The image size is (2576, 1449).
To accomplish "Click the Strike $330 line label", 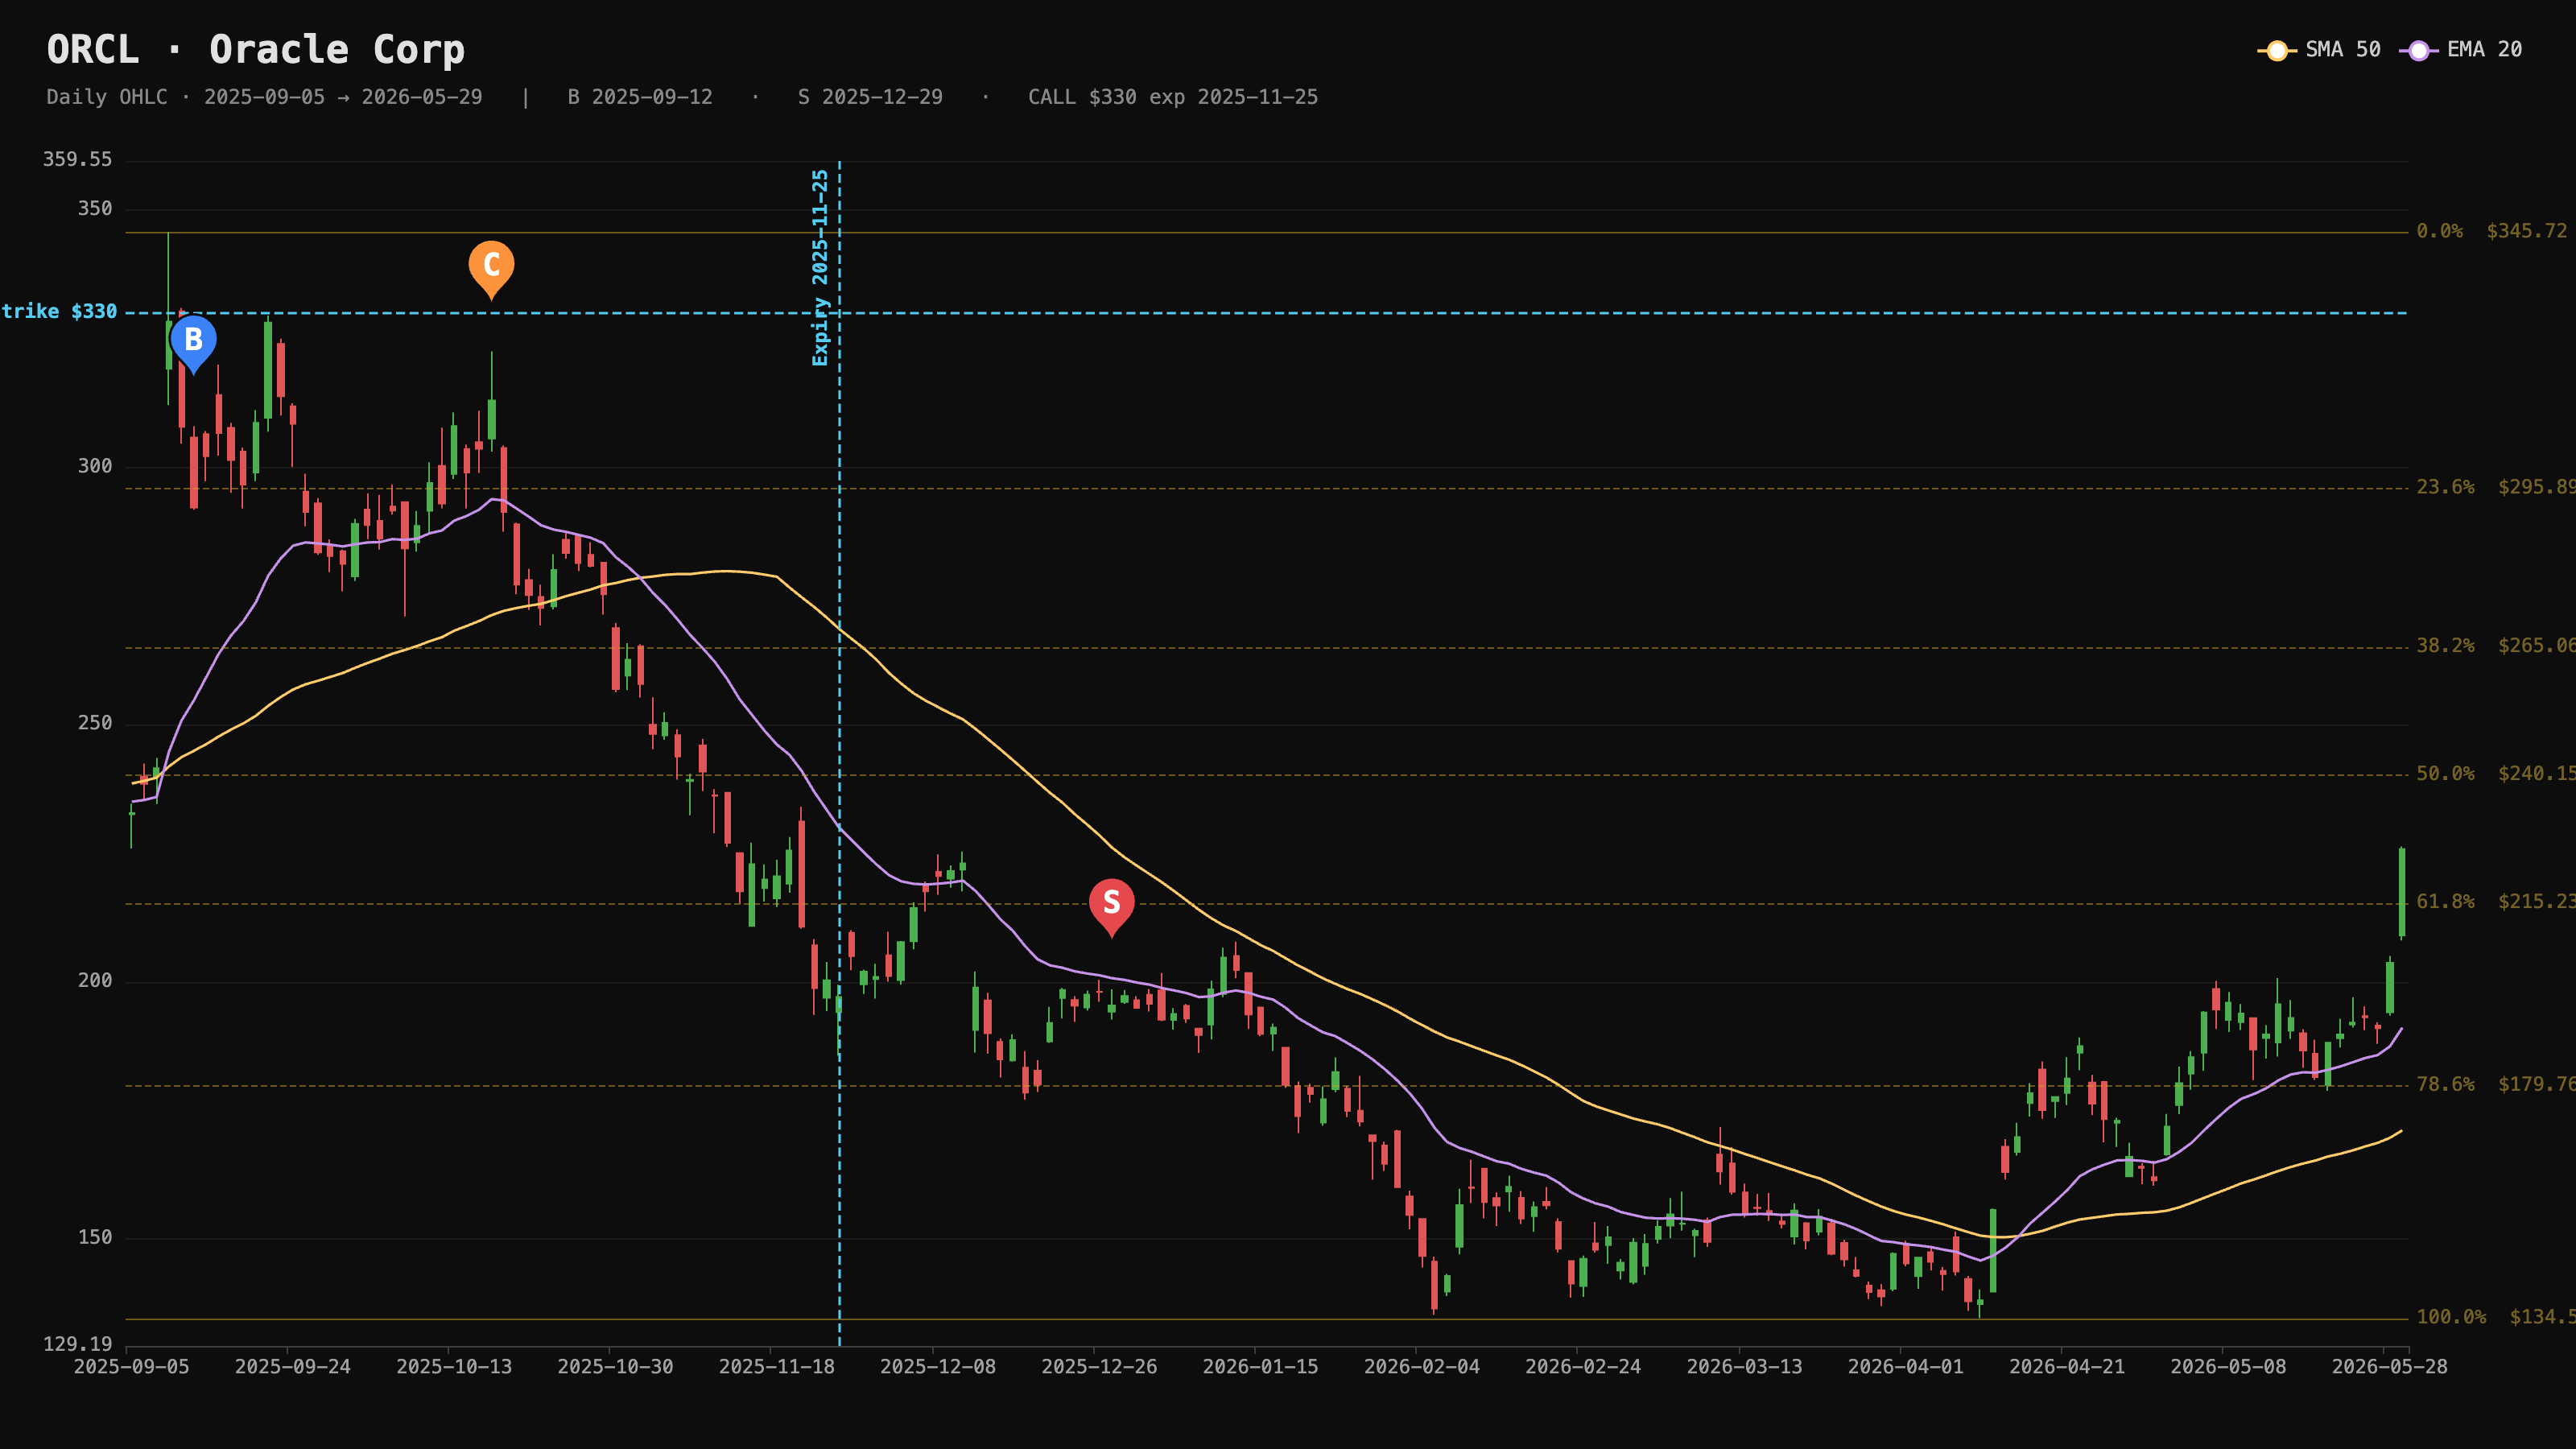I will coord(59,312).
